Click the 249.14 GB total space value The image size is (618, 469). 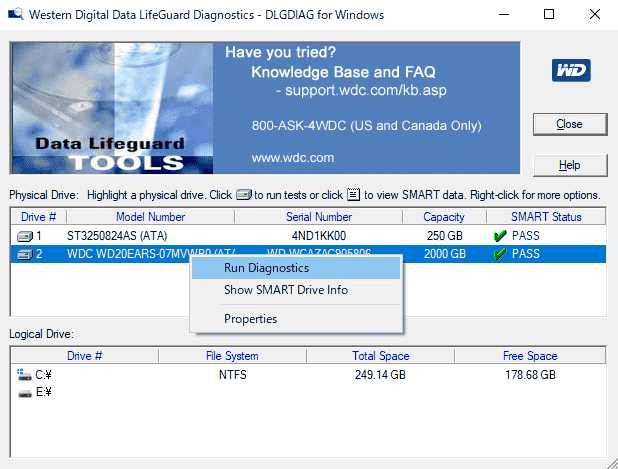(x=380, y=375)
